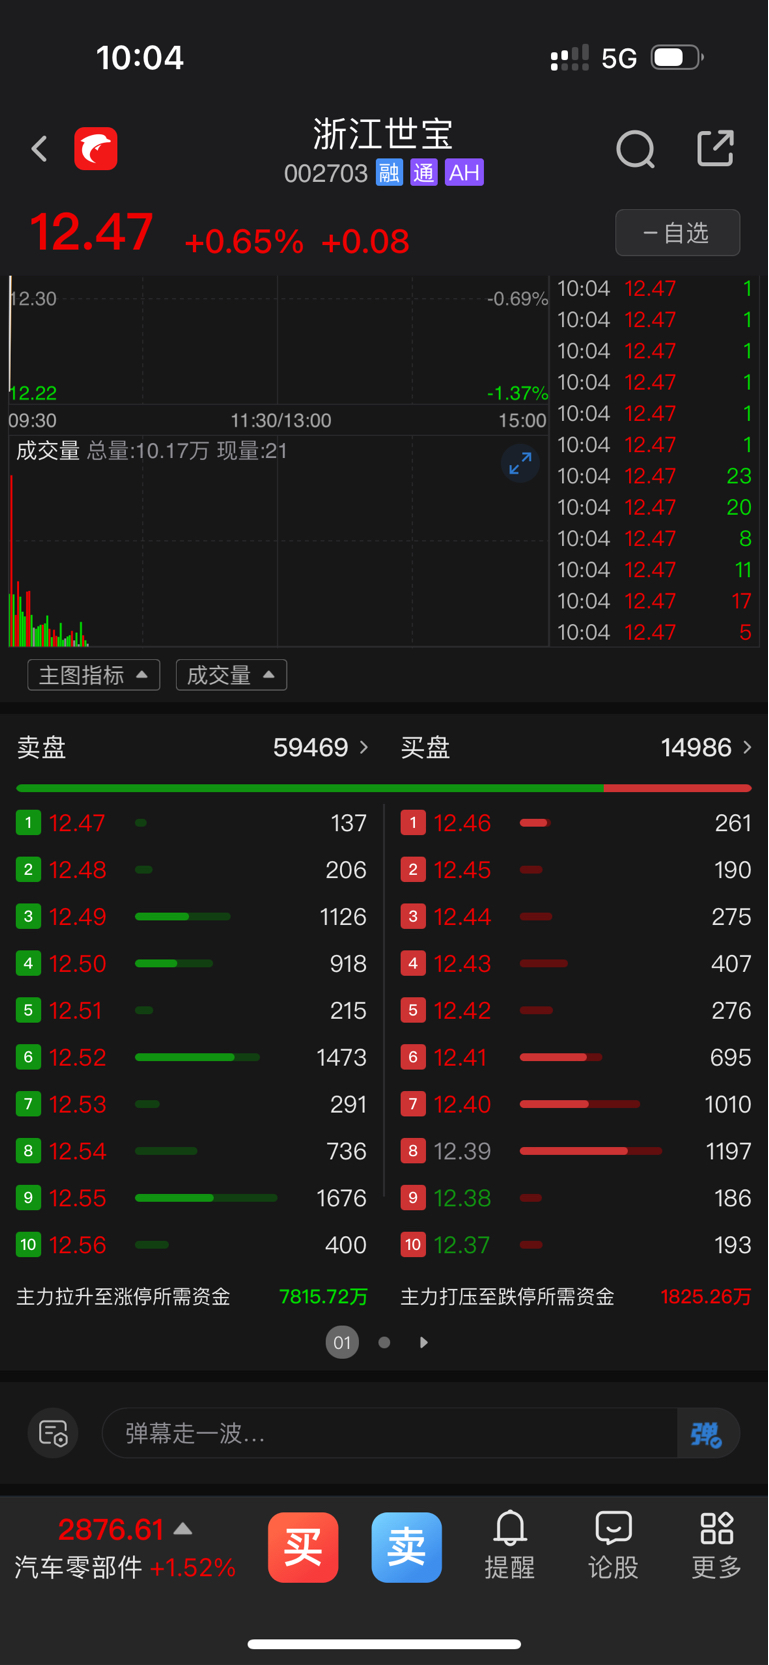This screenshot has height=1665, width=769.
Task: Tap current price 12.47 headline
Action: pyautogui.click(x=91, y=232)
